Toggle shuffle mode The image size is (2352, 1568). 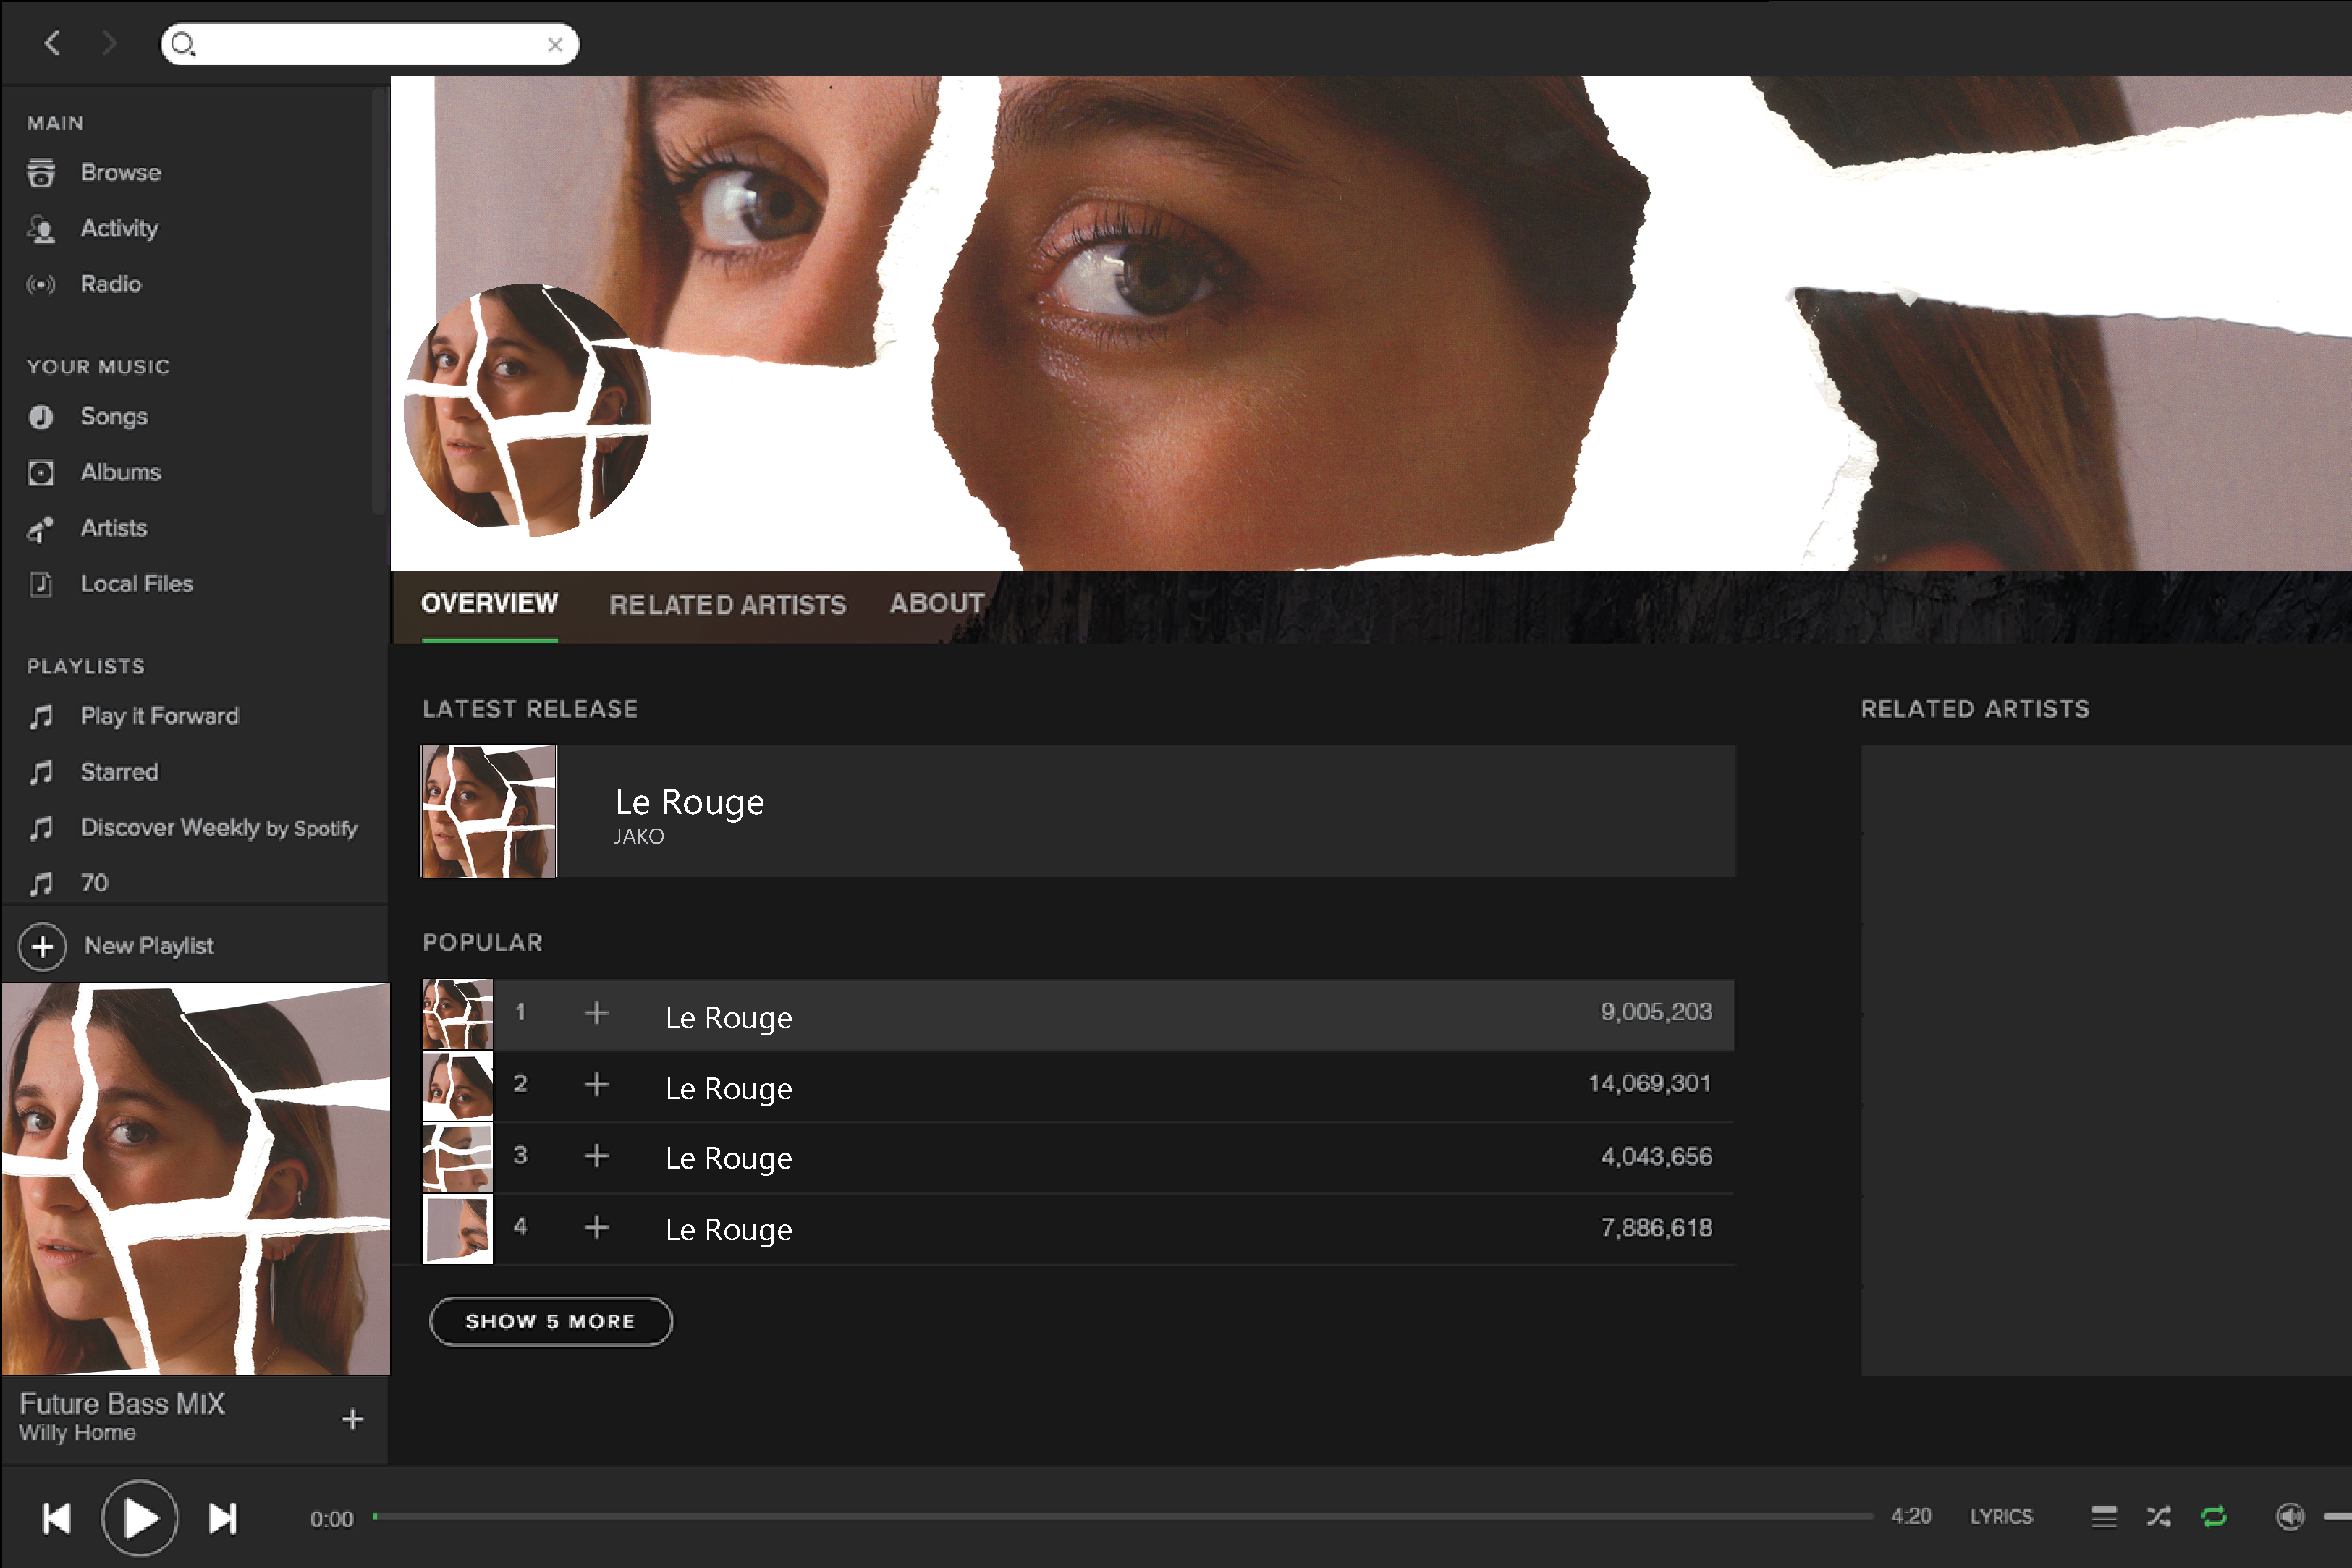tap(2158, 1517)
